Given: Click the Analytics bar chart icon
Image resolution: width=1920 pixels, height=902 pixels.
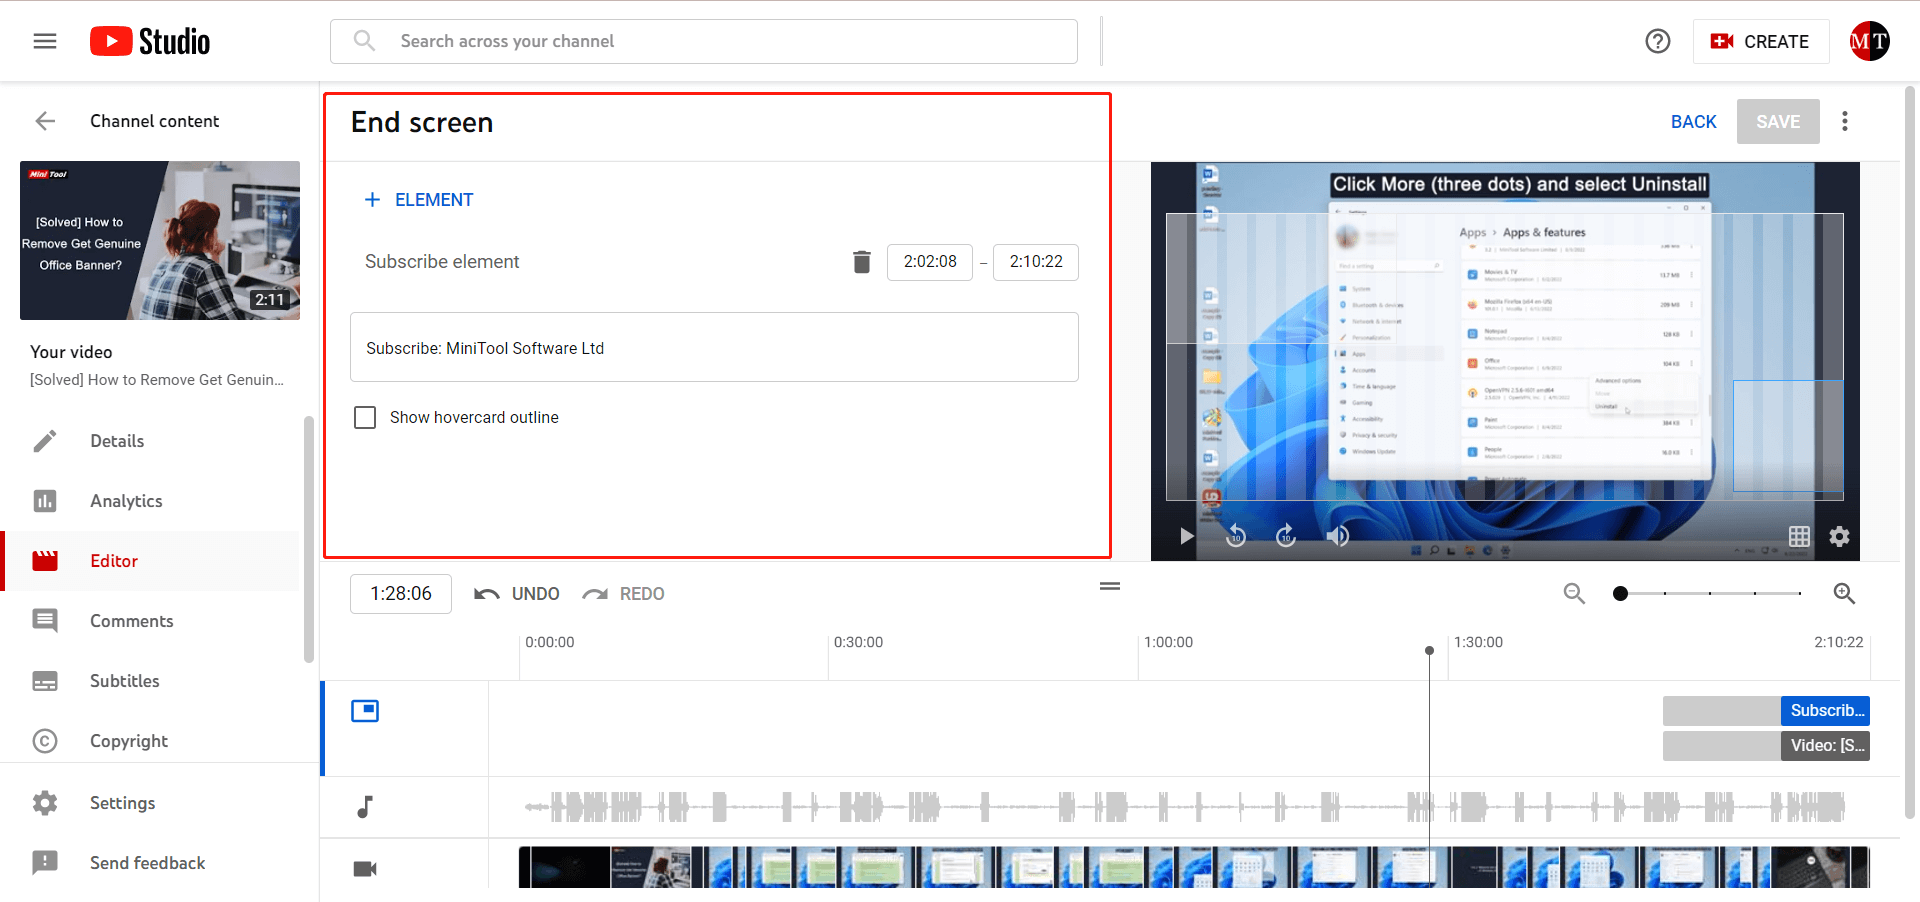Looking at the screenshot, I should 45,501.
